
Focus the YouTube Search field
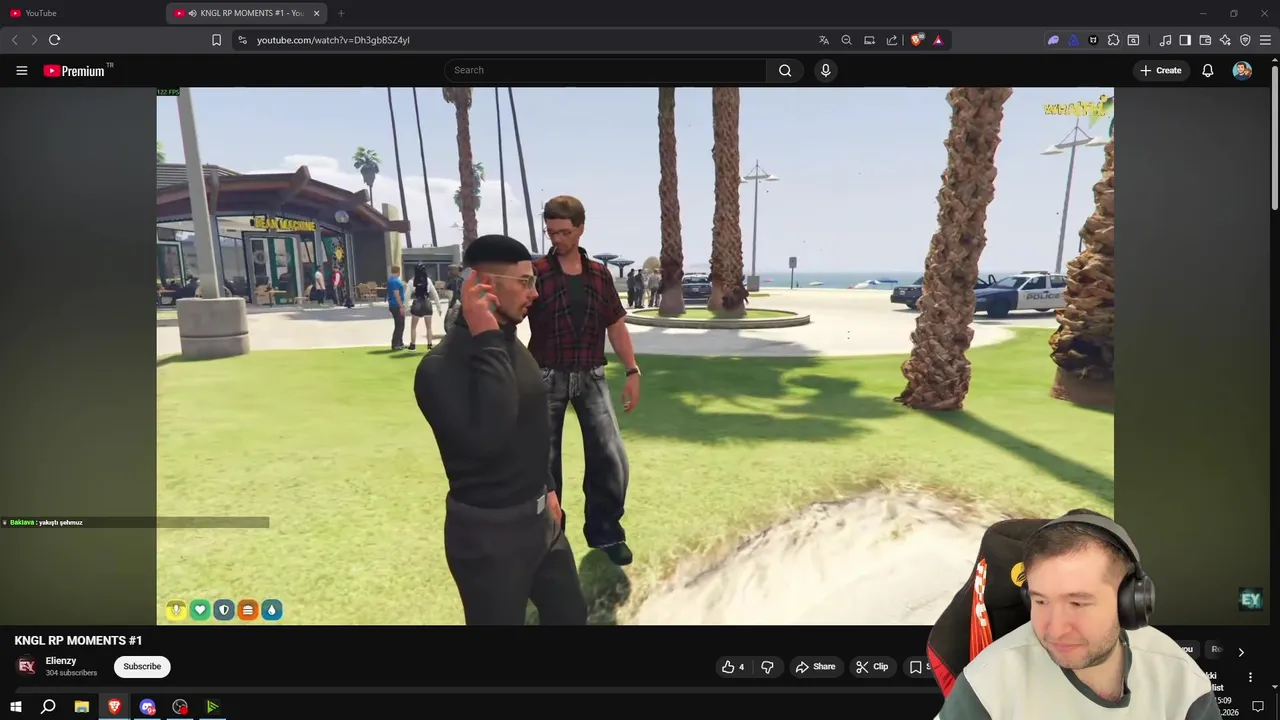(x=606, y=70)
